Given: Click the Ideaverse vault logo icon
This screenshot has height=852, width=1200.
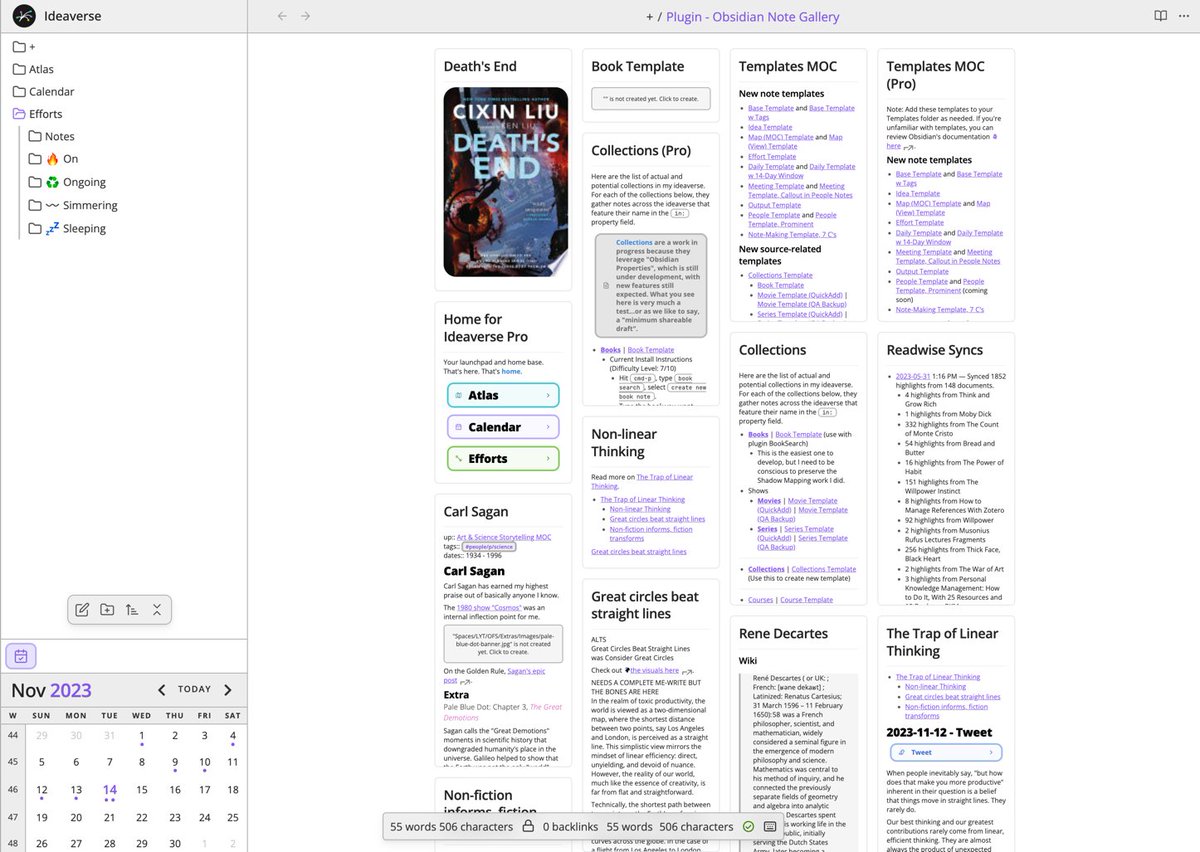Looking at the screenshot, I should [x=24, y=16].
